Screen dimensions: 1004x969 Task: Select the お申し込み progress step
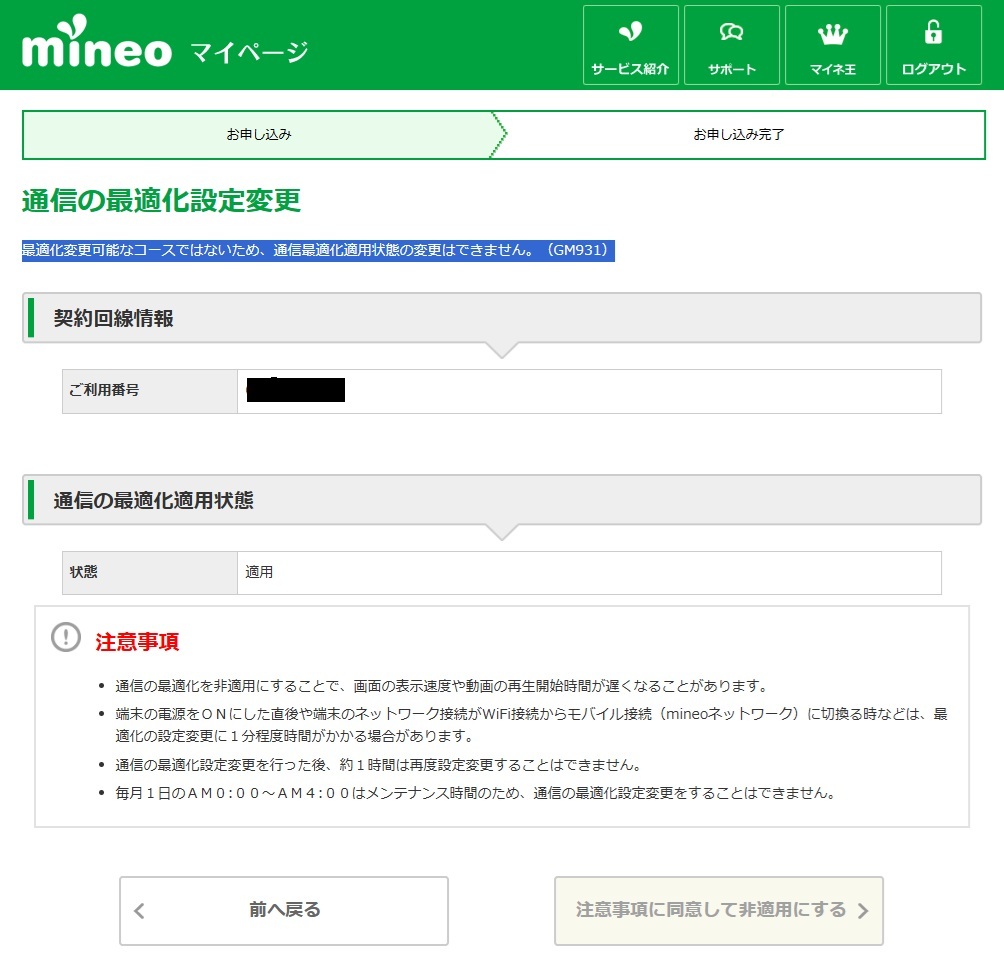click(259, 134)
